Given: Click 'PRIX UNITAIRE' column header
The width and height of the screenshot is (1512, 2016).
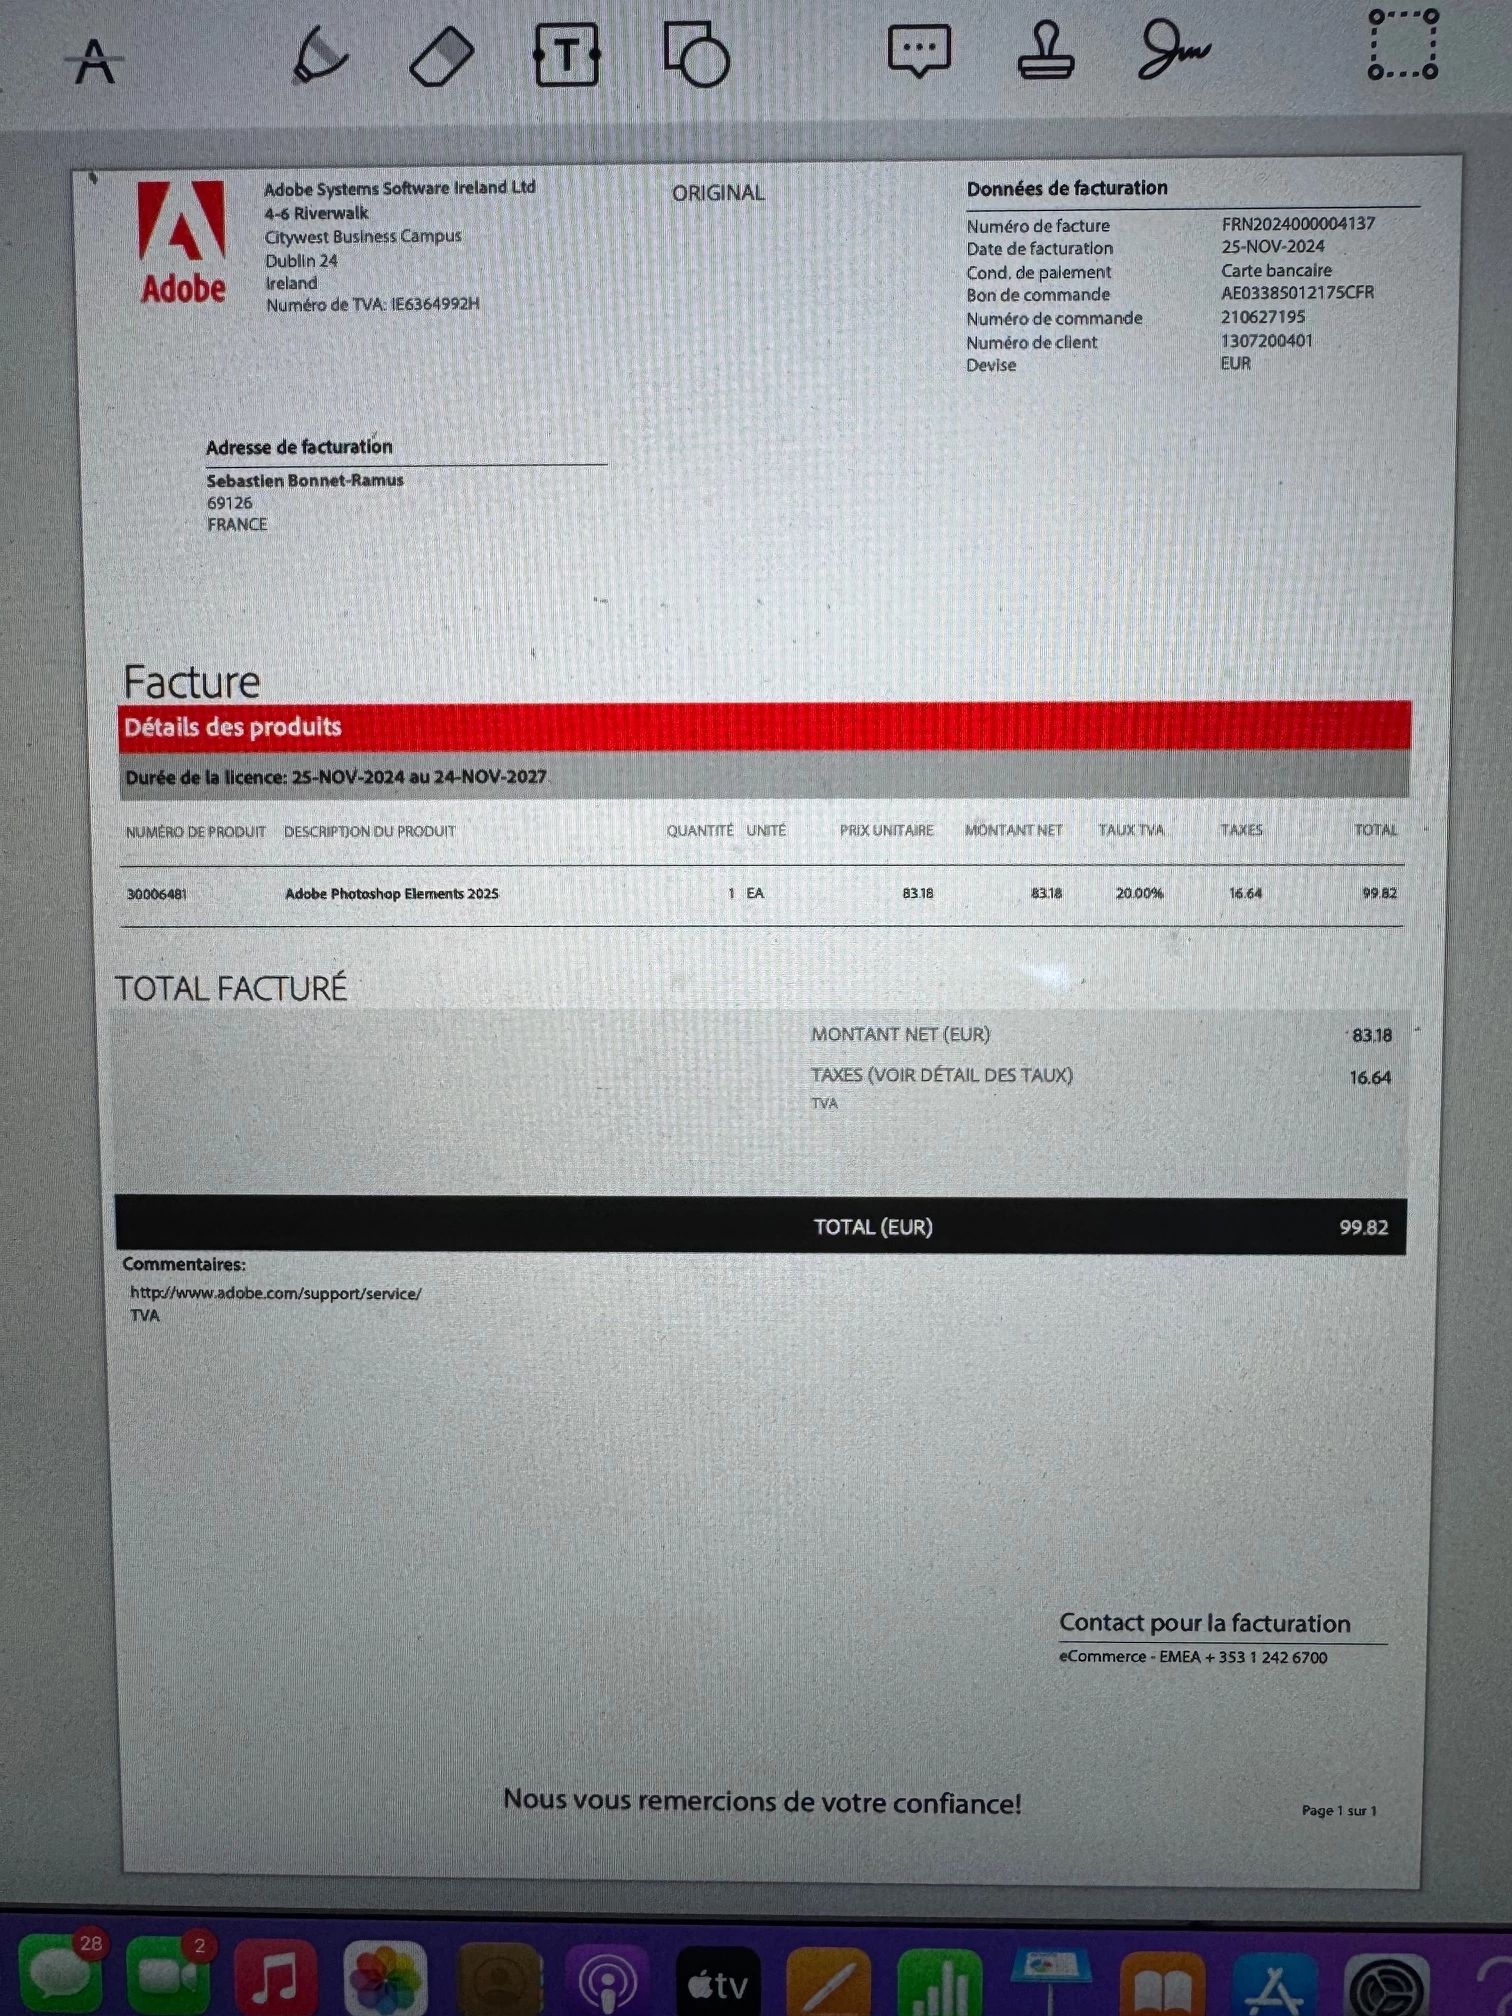Looking at the screenshot, I should 886,830.
